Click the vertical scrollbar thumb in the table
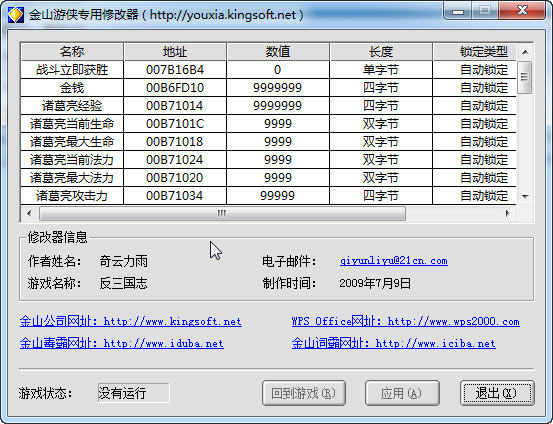Screen dimensions: 553x424 pyautogui.click(x=525, y=77)
